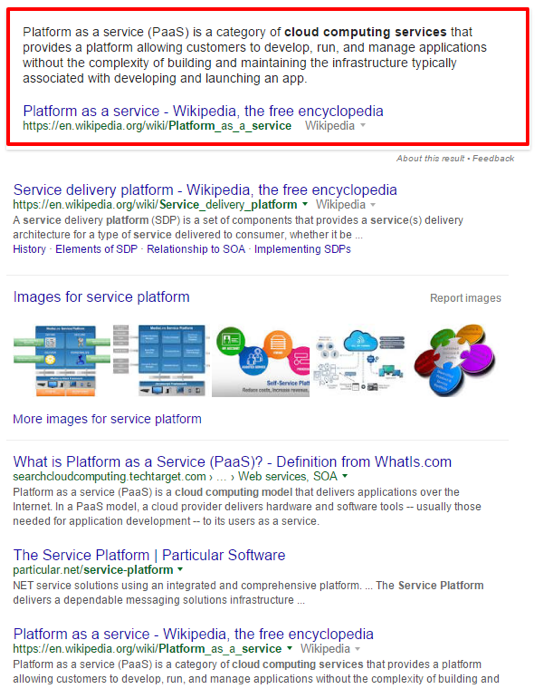Select the Self-Service Platform image thumbnail
Viewport: 544px width, 689px height.
[261, 361]
